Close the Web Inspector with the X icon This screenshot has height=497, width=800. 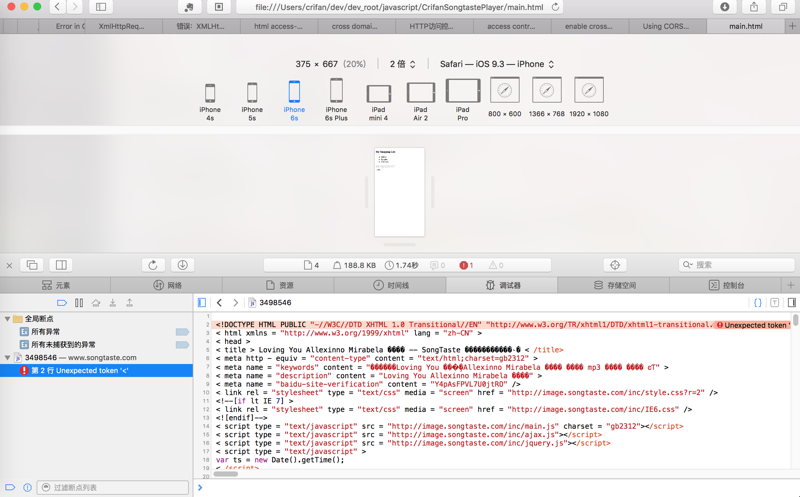tap(9, 265)
